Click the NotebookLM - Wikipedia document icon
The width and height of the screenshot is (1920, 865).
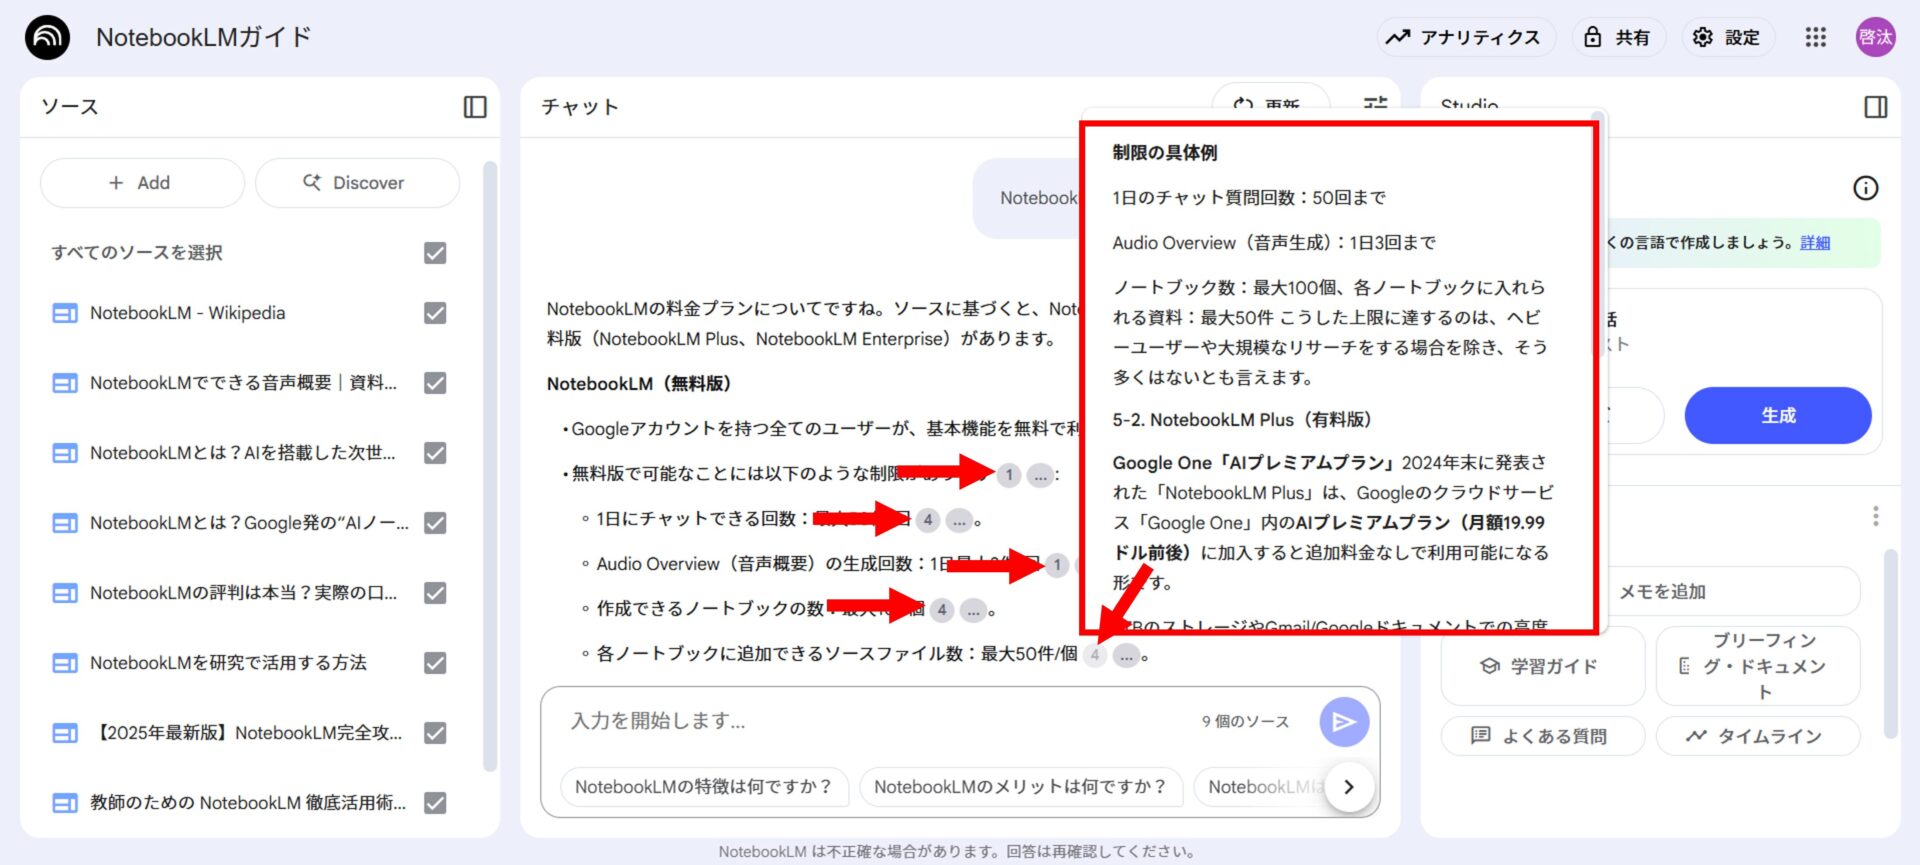click(x=64, y=313)
